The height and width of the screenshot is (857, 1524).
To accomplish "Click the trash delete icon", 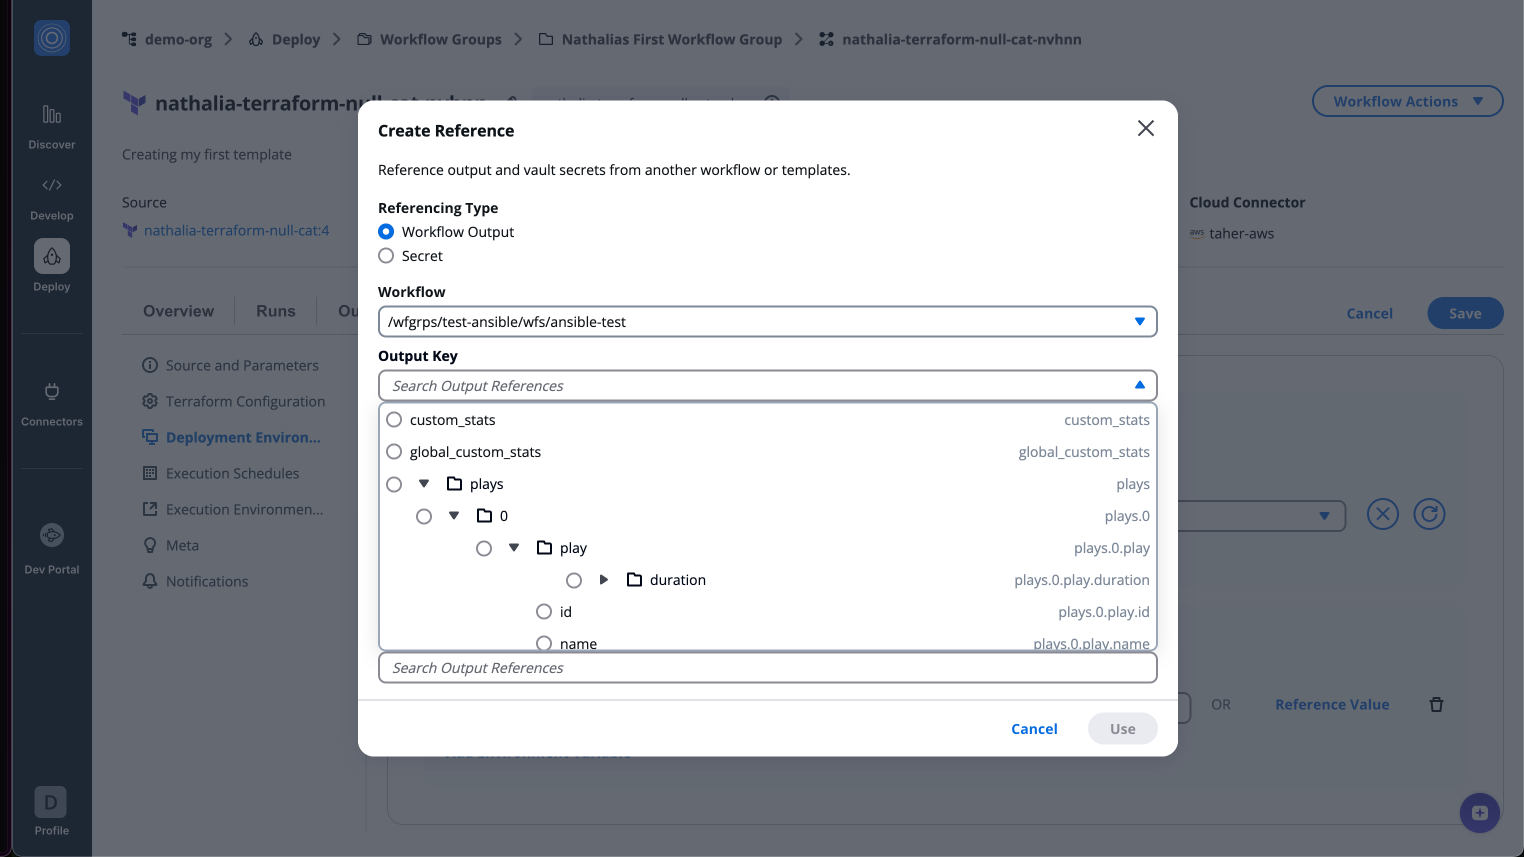I will coord(1436,705).
